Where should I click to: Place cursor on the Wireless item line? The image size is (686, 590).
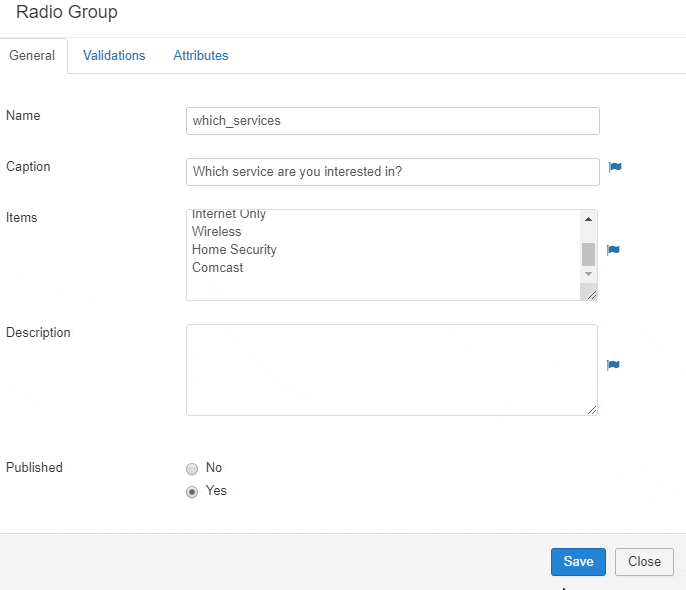pos(217,231)
